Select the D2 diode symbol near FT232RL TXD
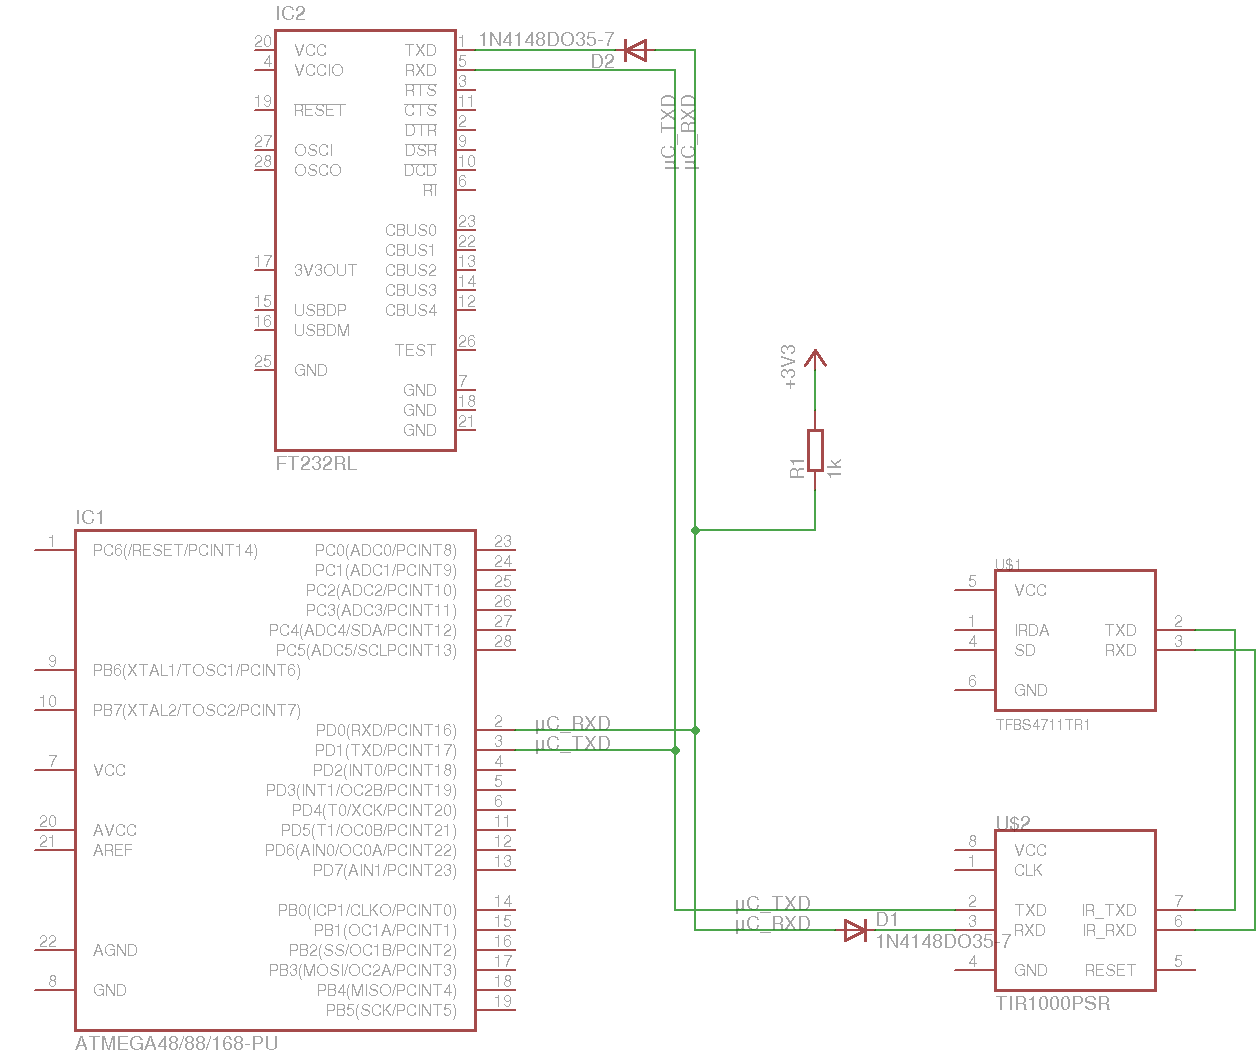The width and height of the screenshot is (1257, 1056). pos(635,50)
